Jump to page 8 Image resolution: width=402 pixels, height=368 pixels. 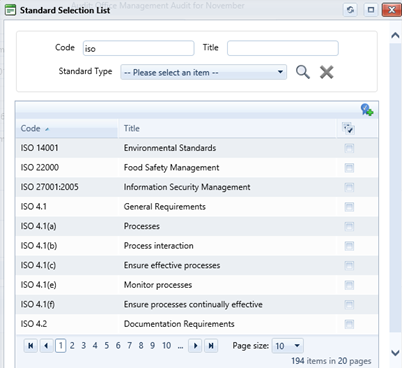(x=141, y=346)
